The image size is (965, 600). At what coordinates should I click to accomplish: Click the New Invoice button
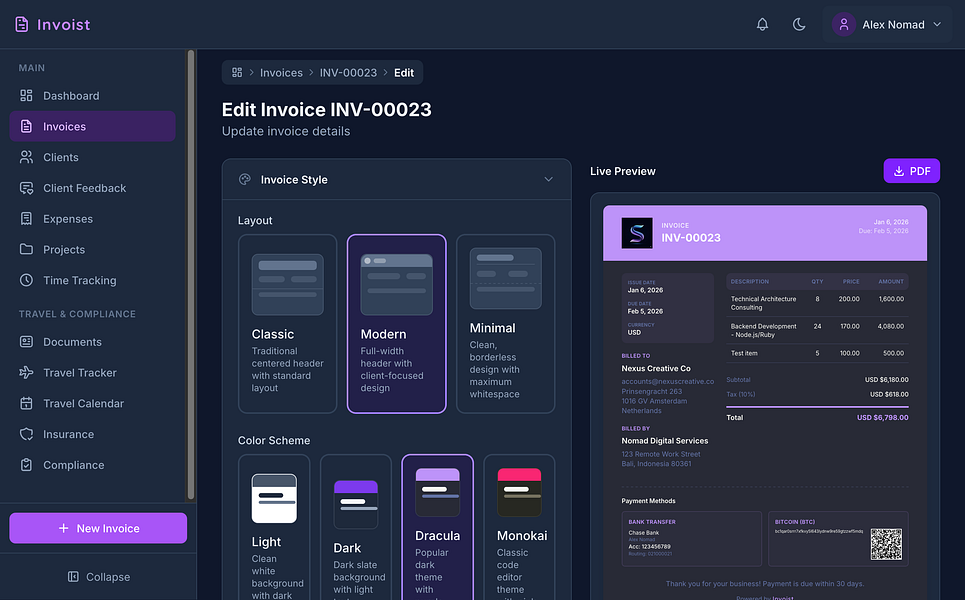click(98, 528)
